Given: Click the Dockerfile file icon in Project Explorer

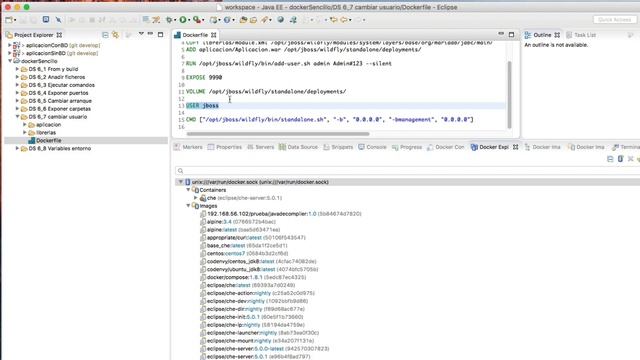Looking at the screenshot, I should (x=31, y=140).
